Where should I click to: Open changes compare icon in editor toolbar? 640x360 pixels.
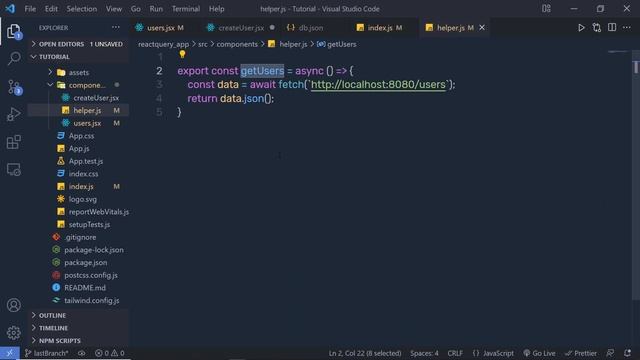click(597, 28)
